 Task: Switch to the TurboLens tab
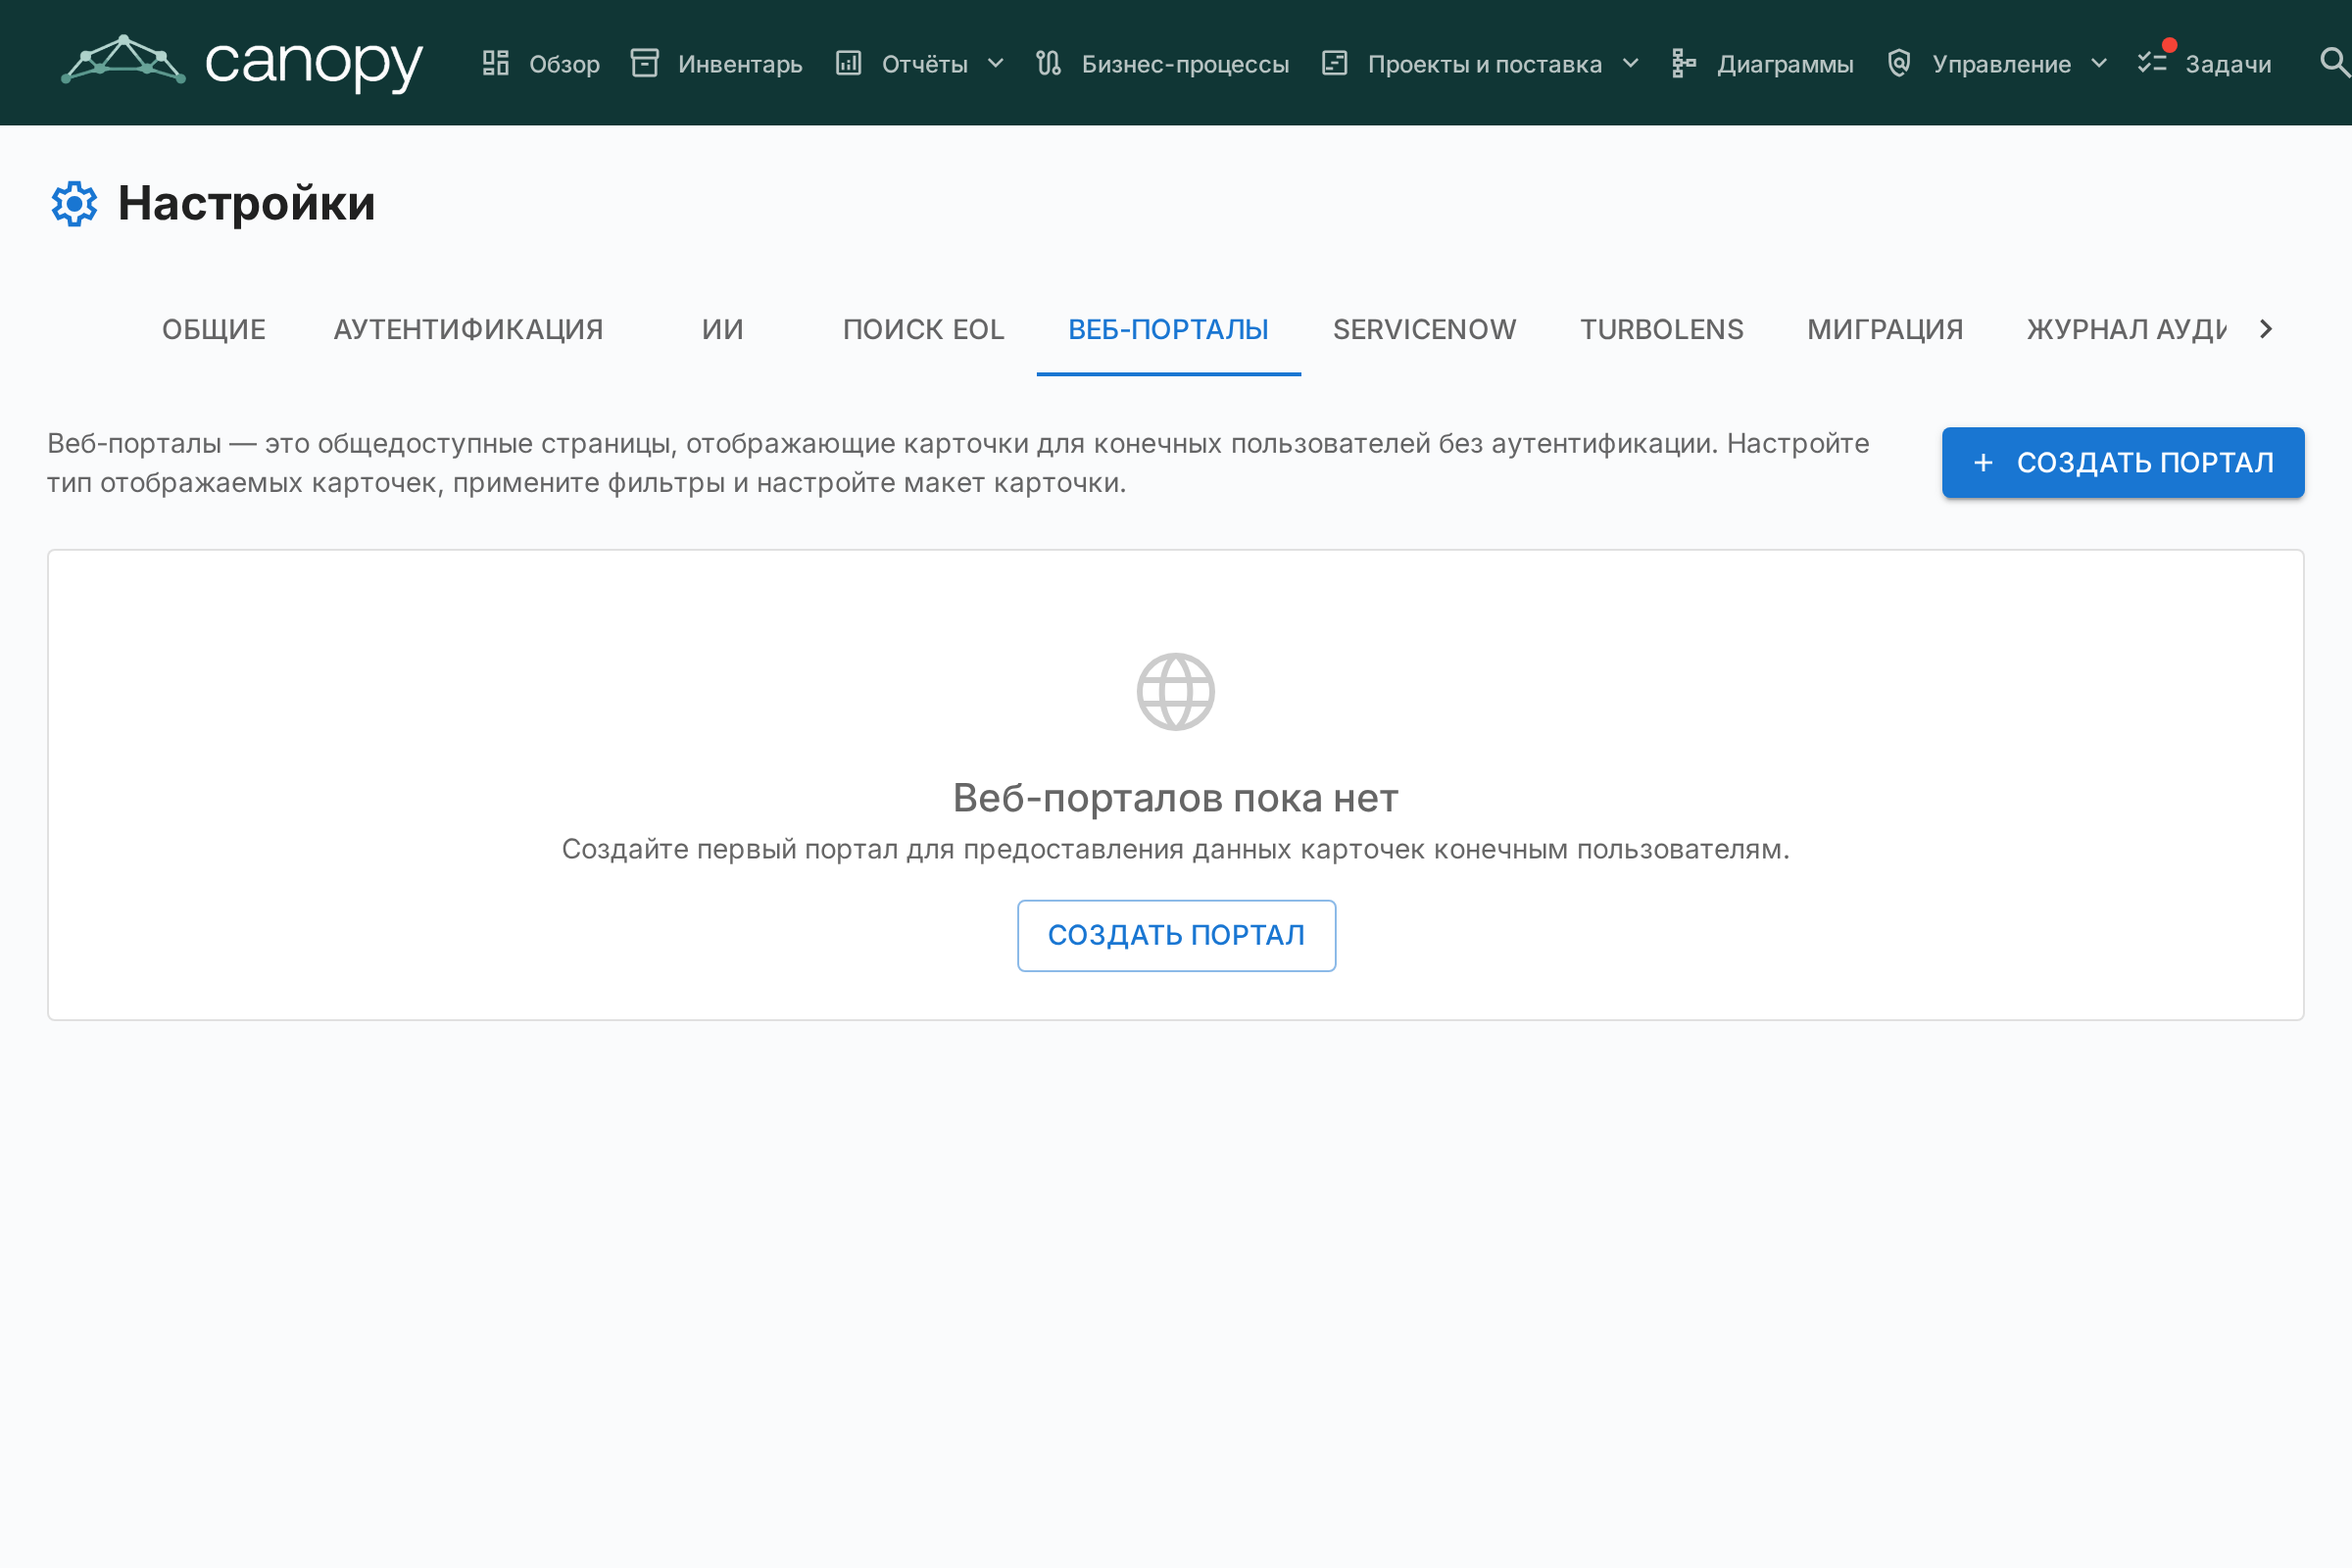1661,329
